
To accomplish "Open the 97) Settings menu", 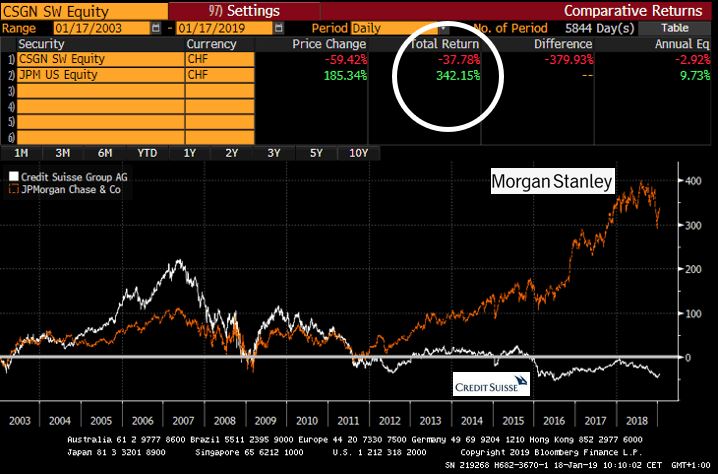I will (x=244, y=11).
